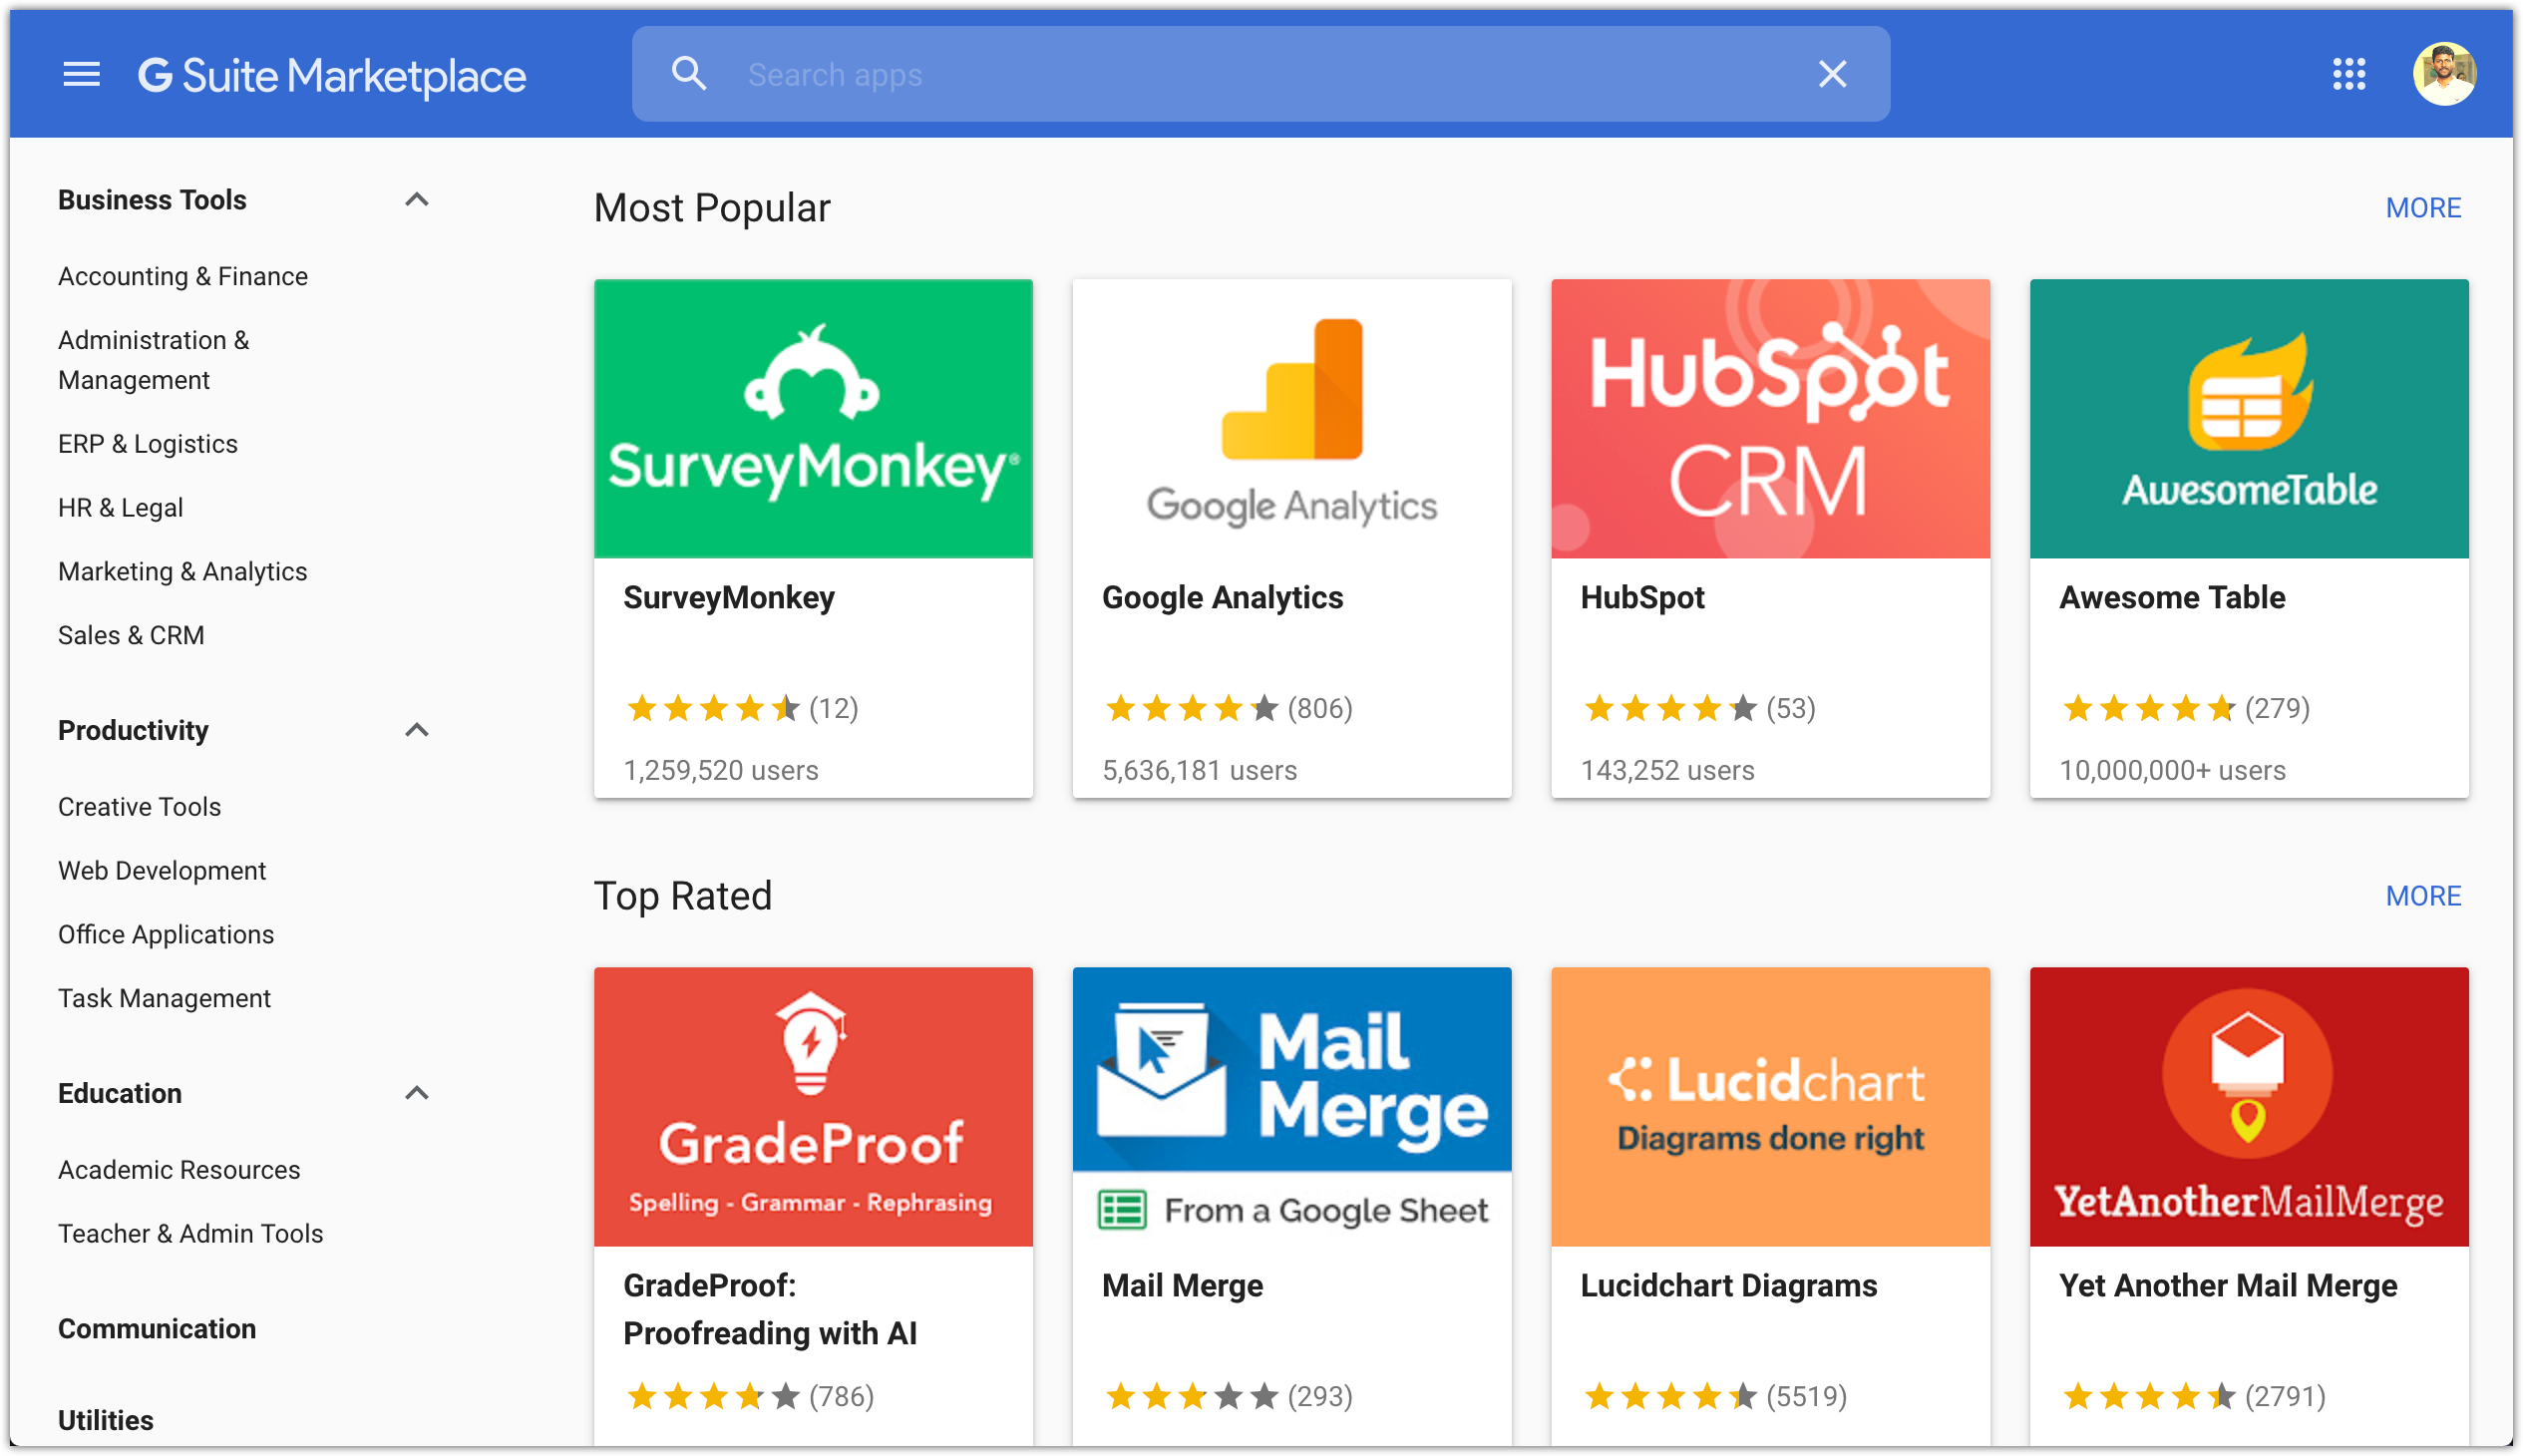Click the Productivity heading text
Viewport: 2523px width, 1456px height.
133,731
